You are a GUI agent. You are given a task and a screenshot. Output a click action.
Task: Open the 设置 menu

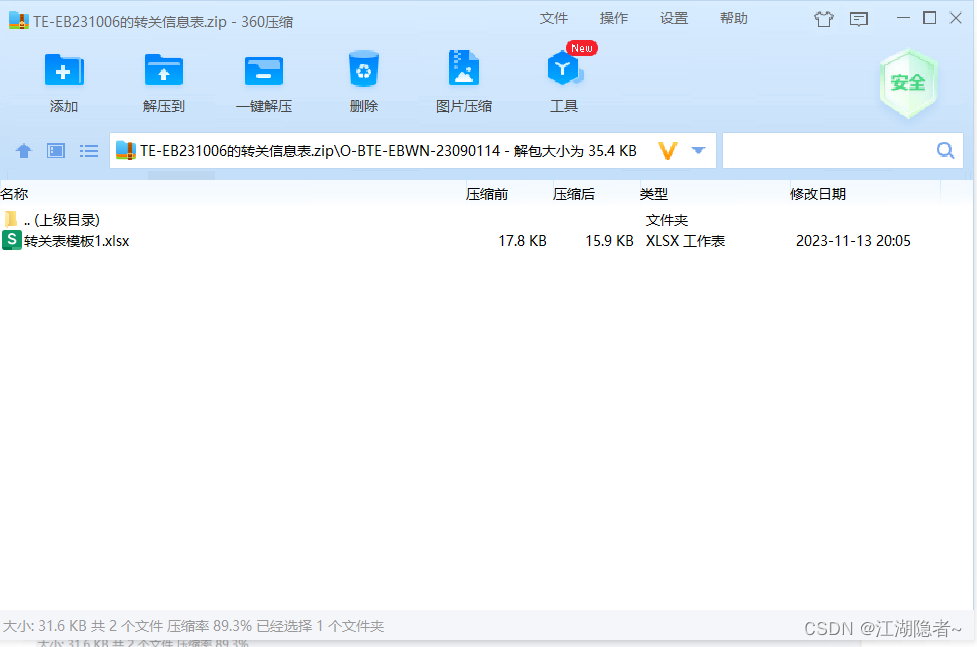click(674, 19)
